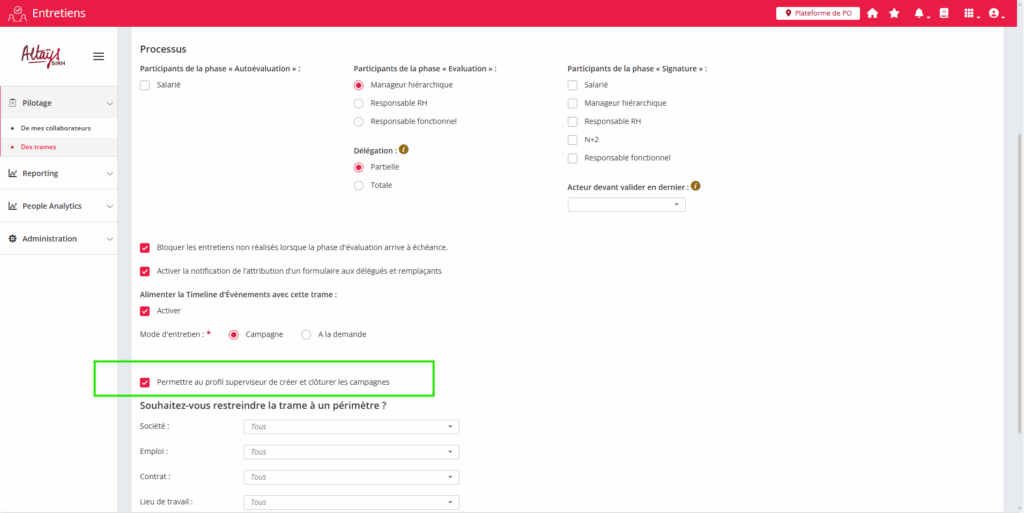Open the documentation book icon
Screen dimensions: 1024x513
(943, 13)
